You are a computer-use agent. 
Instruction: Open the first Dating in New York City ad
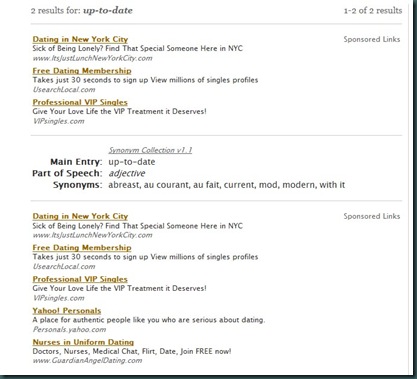[x=80, y=39]
